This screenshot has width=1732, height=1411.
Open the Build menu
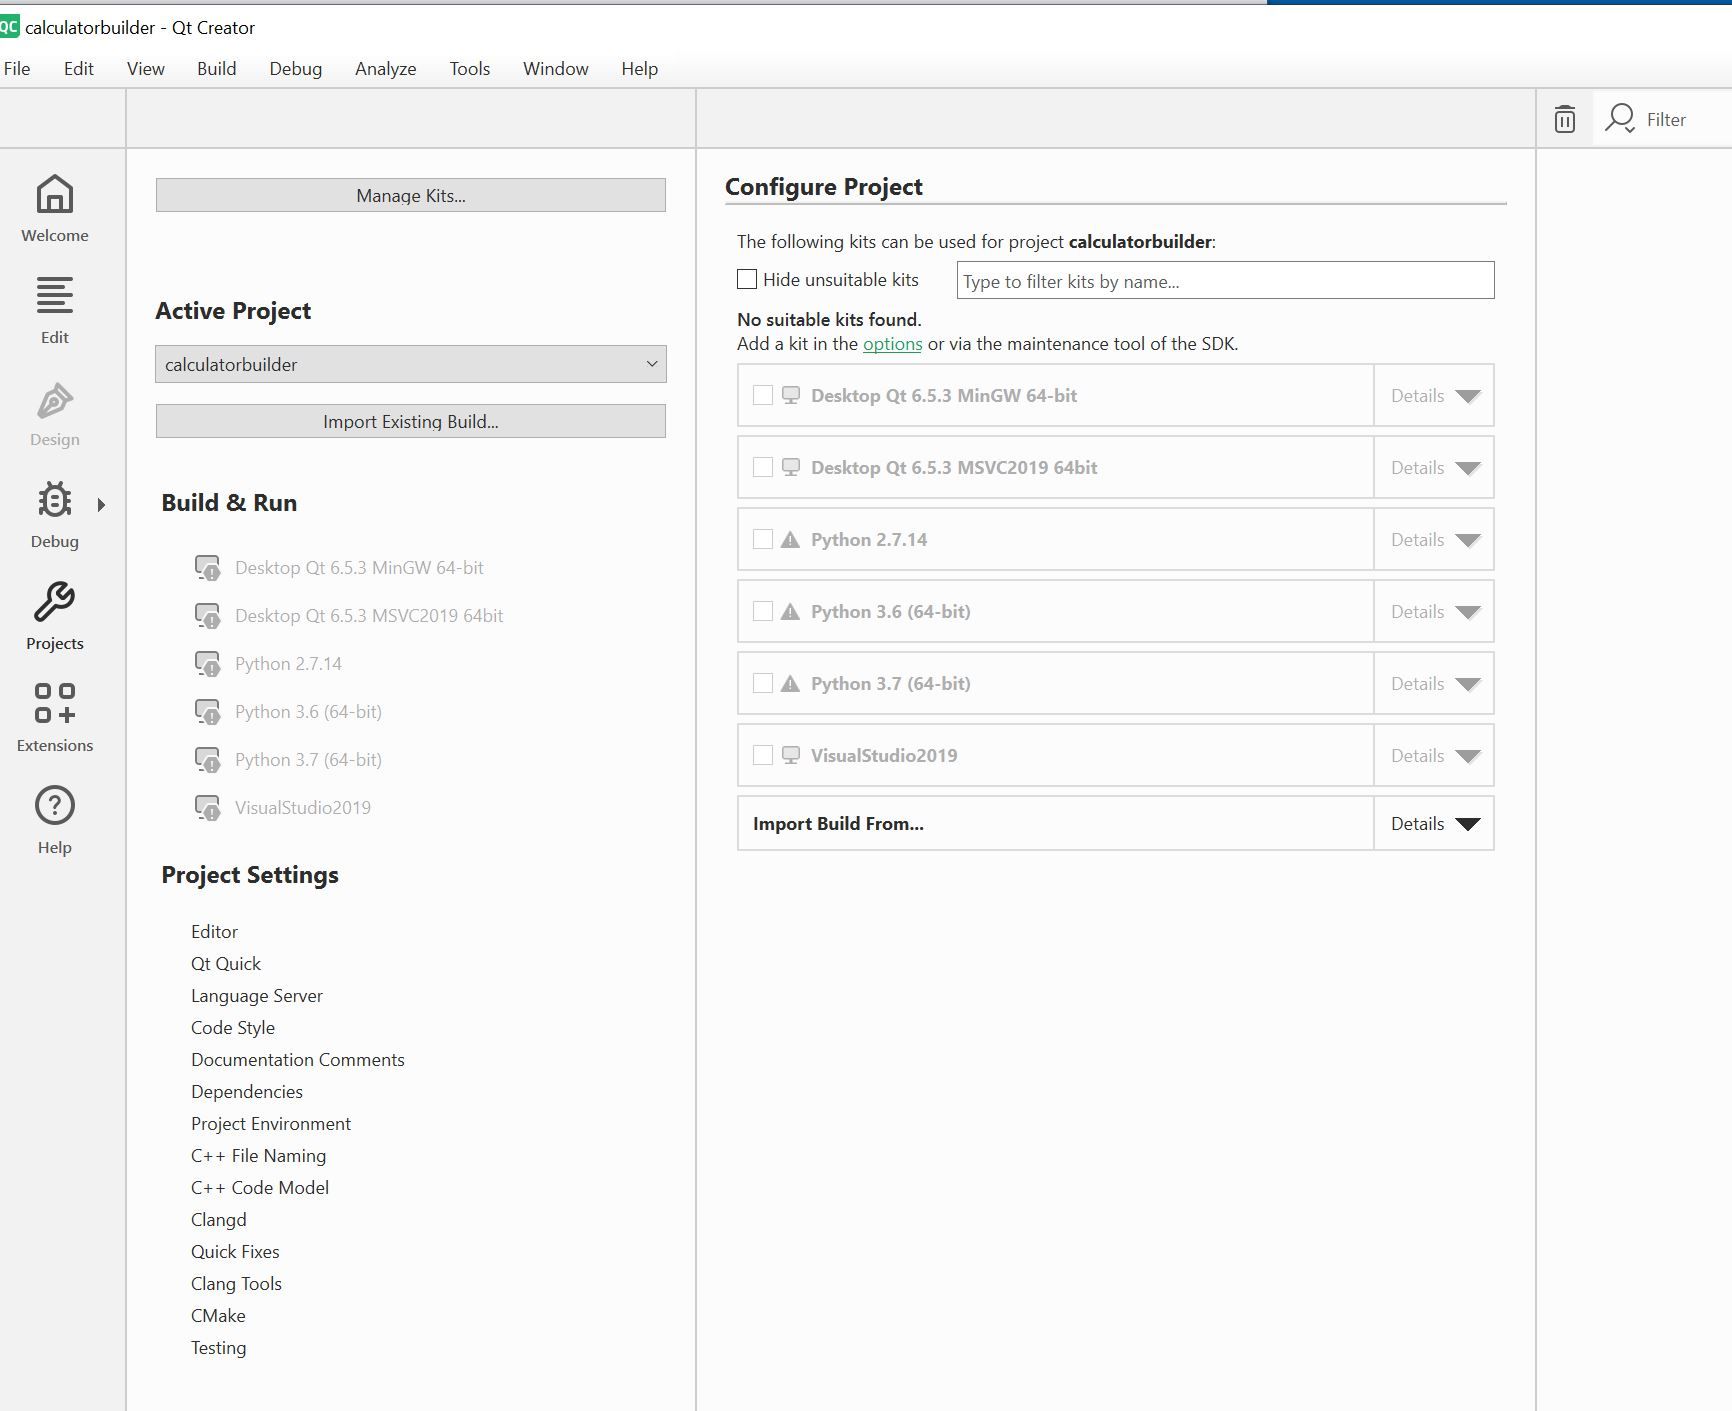click(x=216, y=69)
